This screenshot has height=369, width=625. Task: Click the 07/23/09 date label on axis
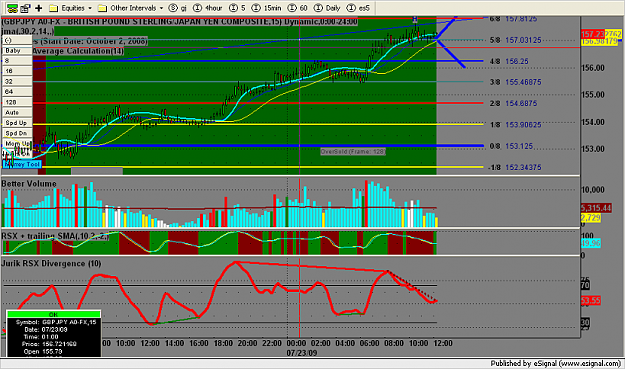click(x=302, y=353)
